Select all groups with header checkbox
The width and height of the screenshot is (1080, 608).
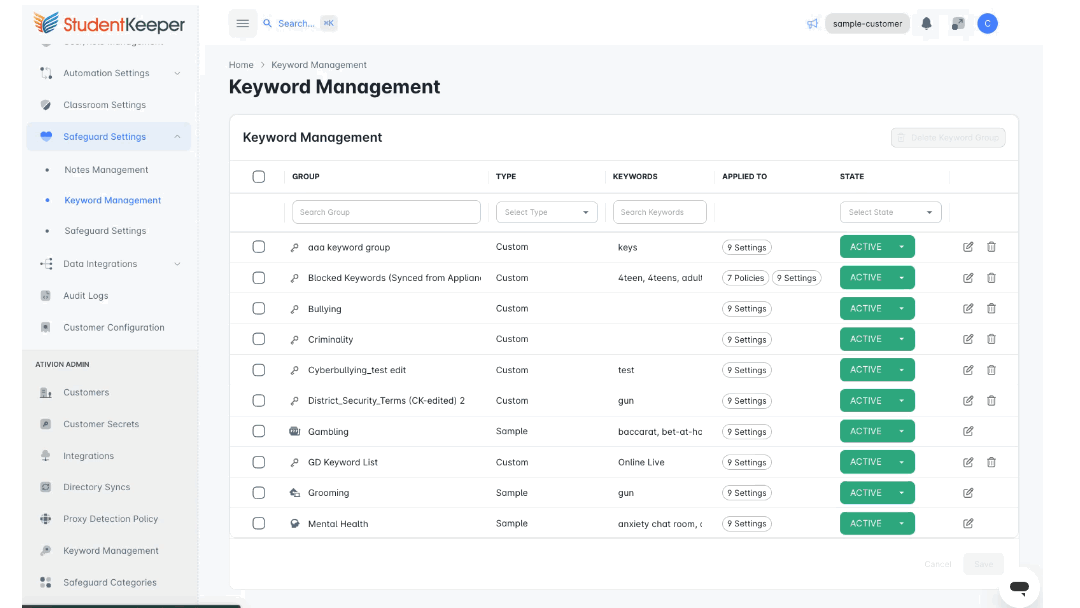tap(258, 177)
